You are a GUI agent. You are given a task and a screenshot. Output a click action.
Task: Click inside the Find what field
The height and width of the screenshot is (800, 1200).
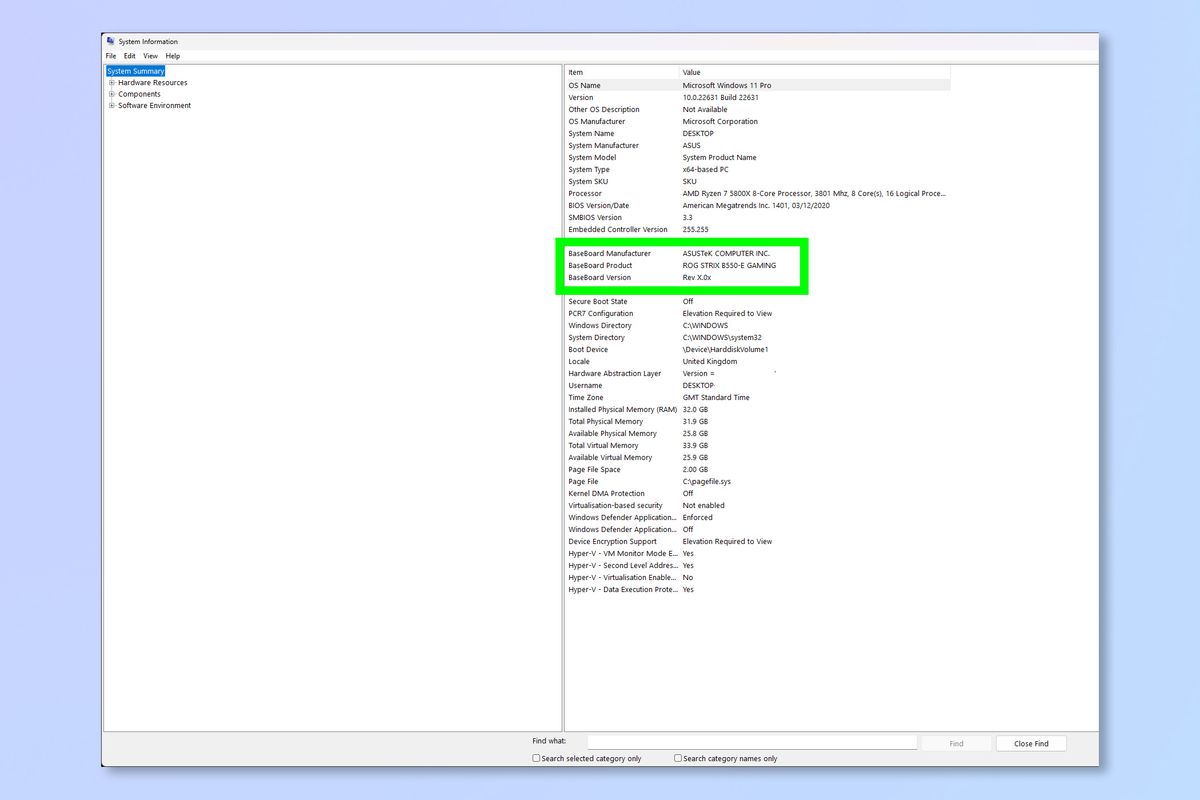pyautogui.click(x=750, y=742)
